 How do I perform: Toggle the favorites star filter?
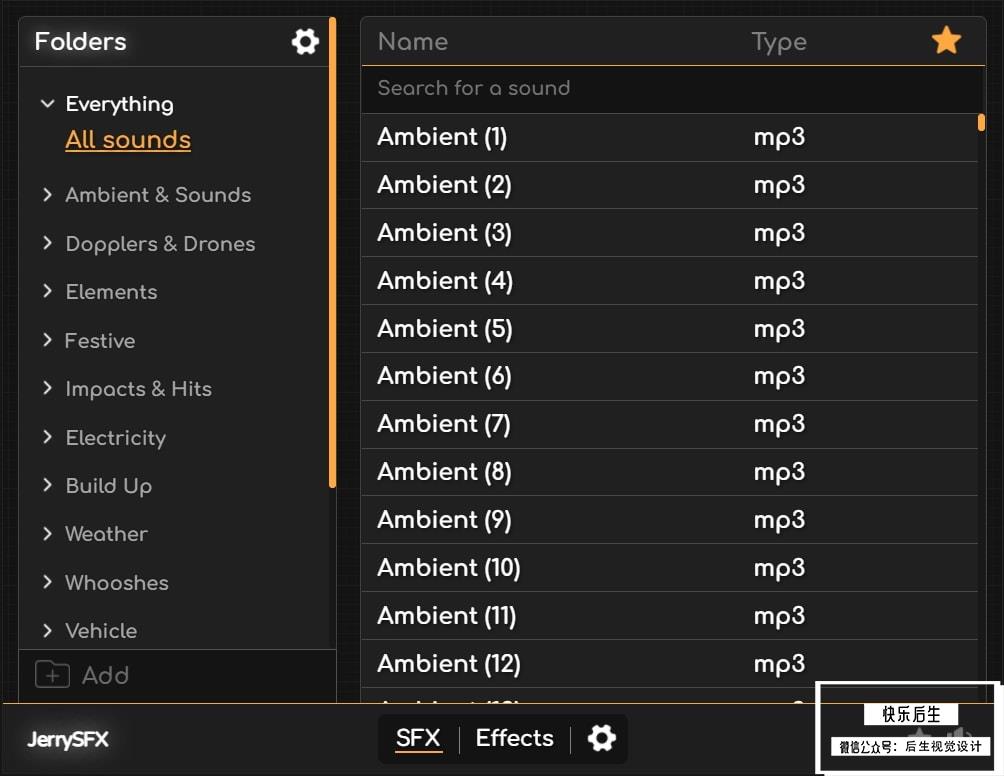click(946, 41)
